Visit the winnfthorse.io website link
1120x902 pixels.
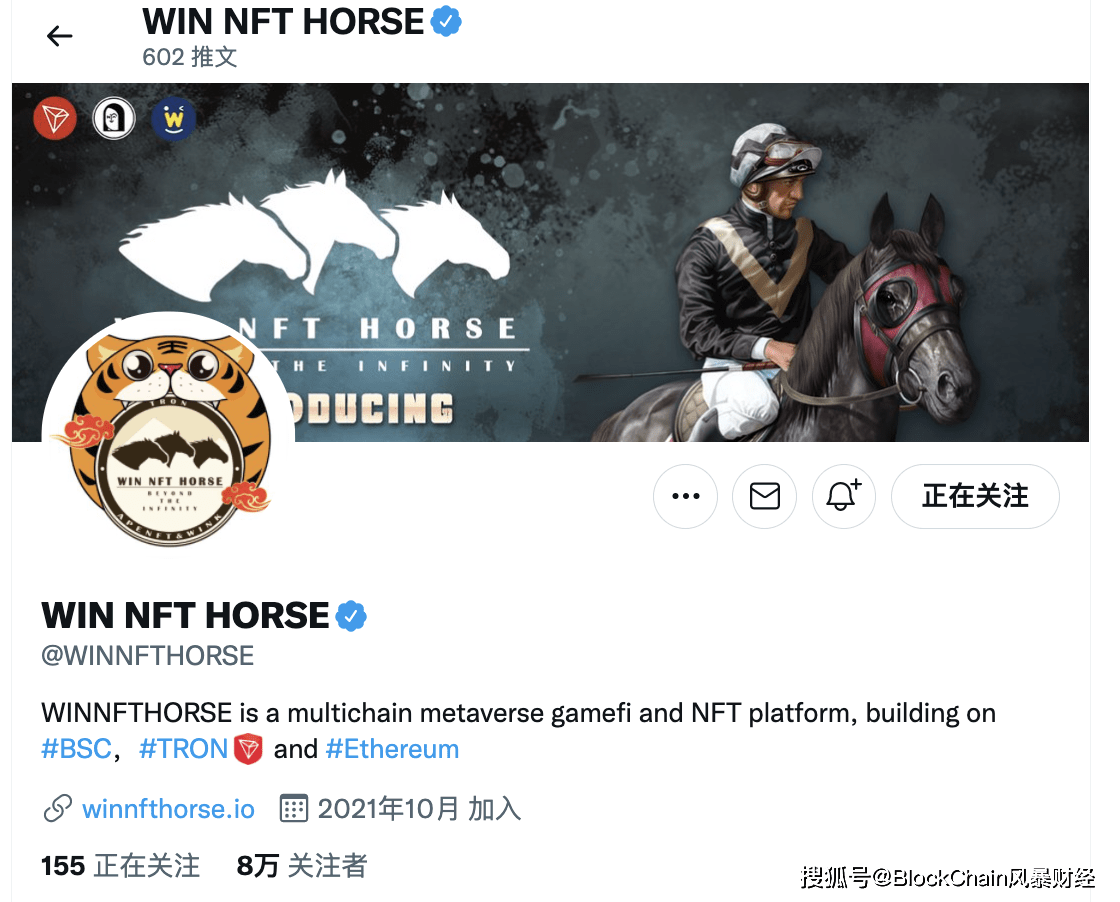[169, 809]
